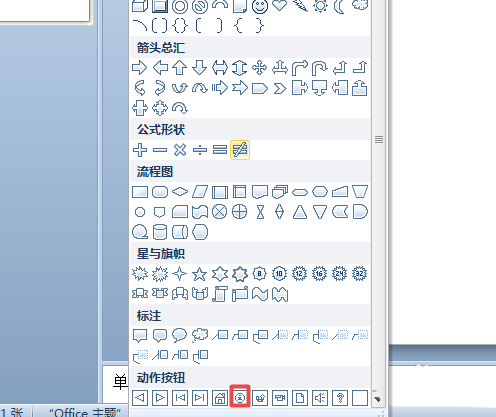Select the highlighted Not Equal shape
The image size is (496, 417).
click(x=240, y=150)
